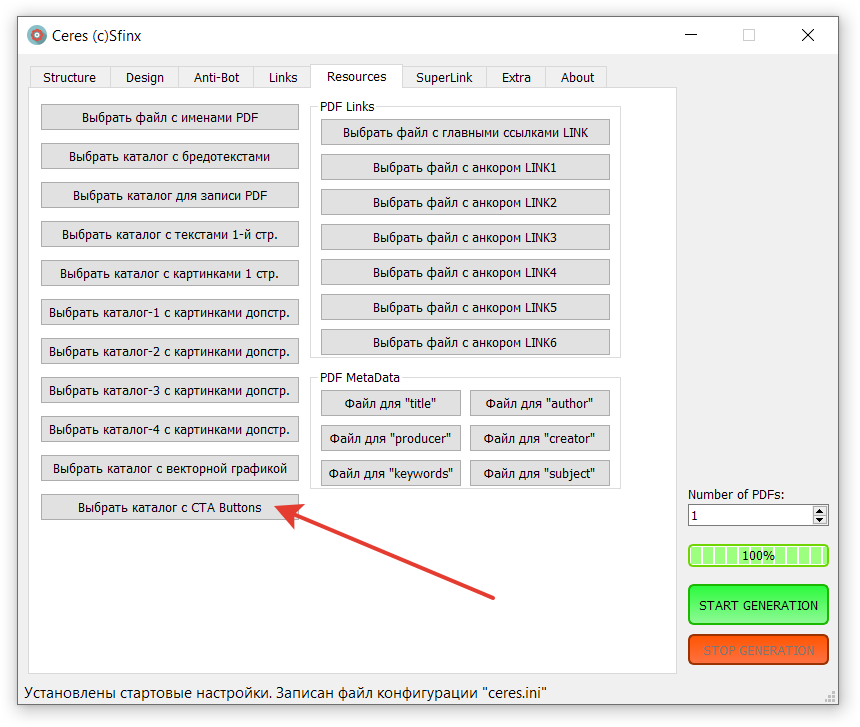Click the STOP GENERATION button

point(758,650)
